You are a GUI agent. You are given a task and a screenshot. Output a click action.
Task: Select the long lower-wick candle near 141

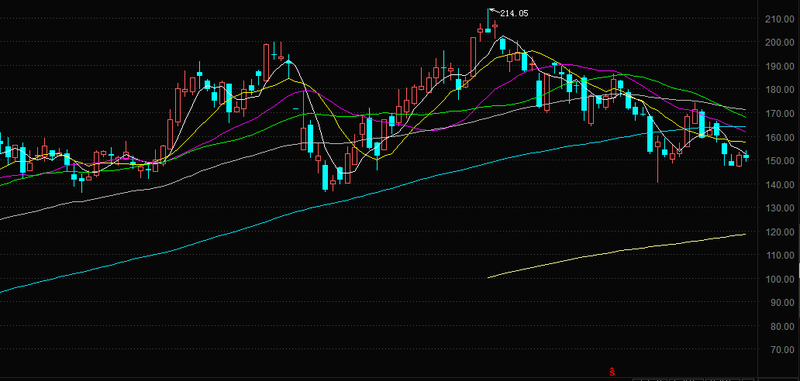pos(658,159)
